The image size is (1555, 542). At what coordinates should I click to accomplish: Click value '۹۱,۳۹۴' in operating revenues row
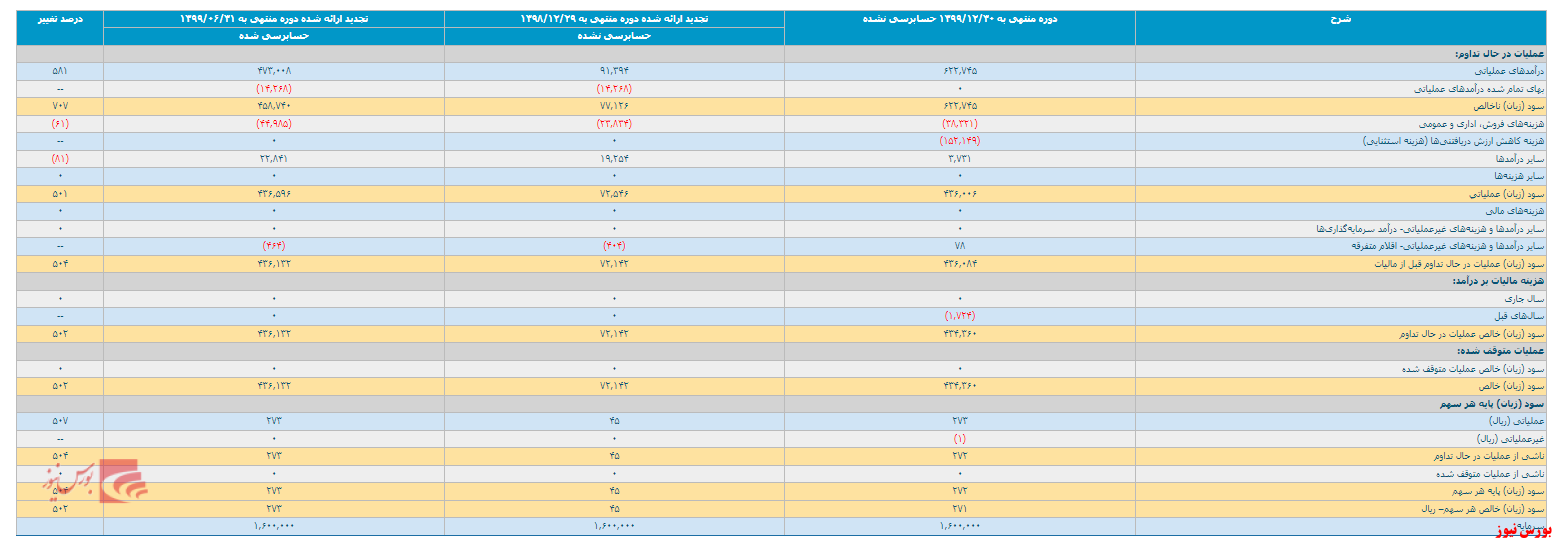pos(614,71)
